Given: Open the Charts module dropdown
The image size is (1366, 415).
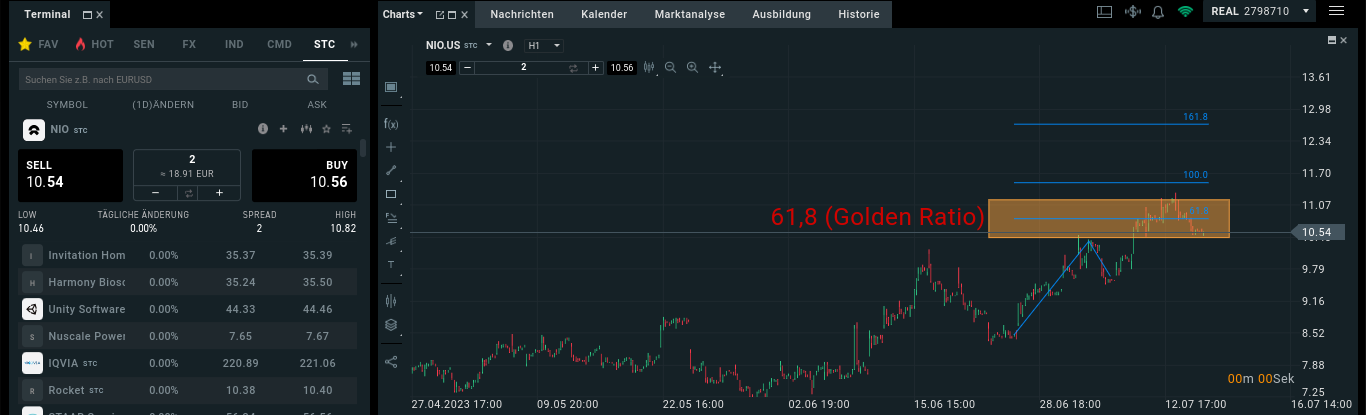Looking at the screenshot, I should 403,14.
